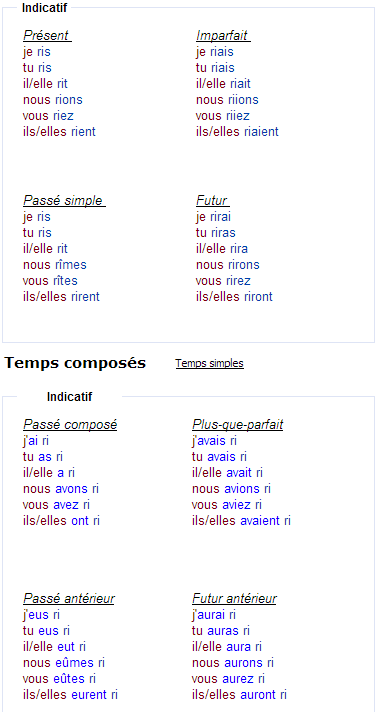Viewport: 378px width, 712px height.
Task: Click the 'vous rirez' future form
Action: click(223, 281)
